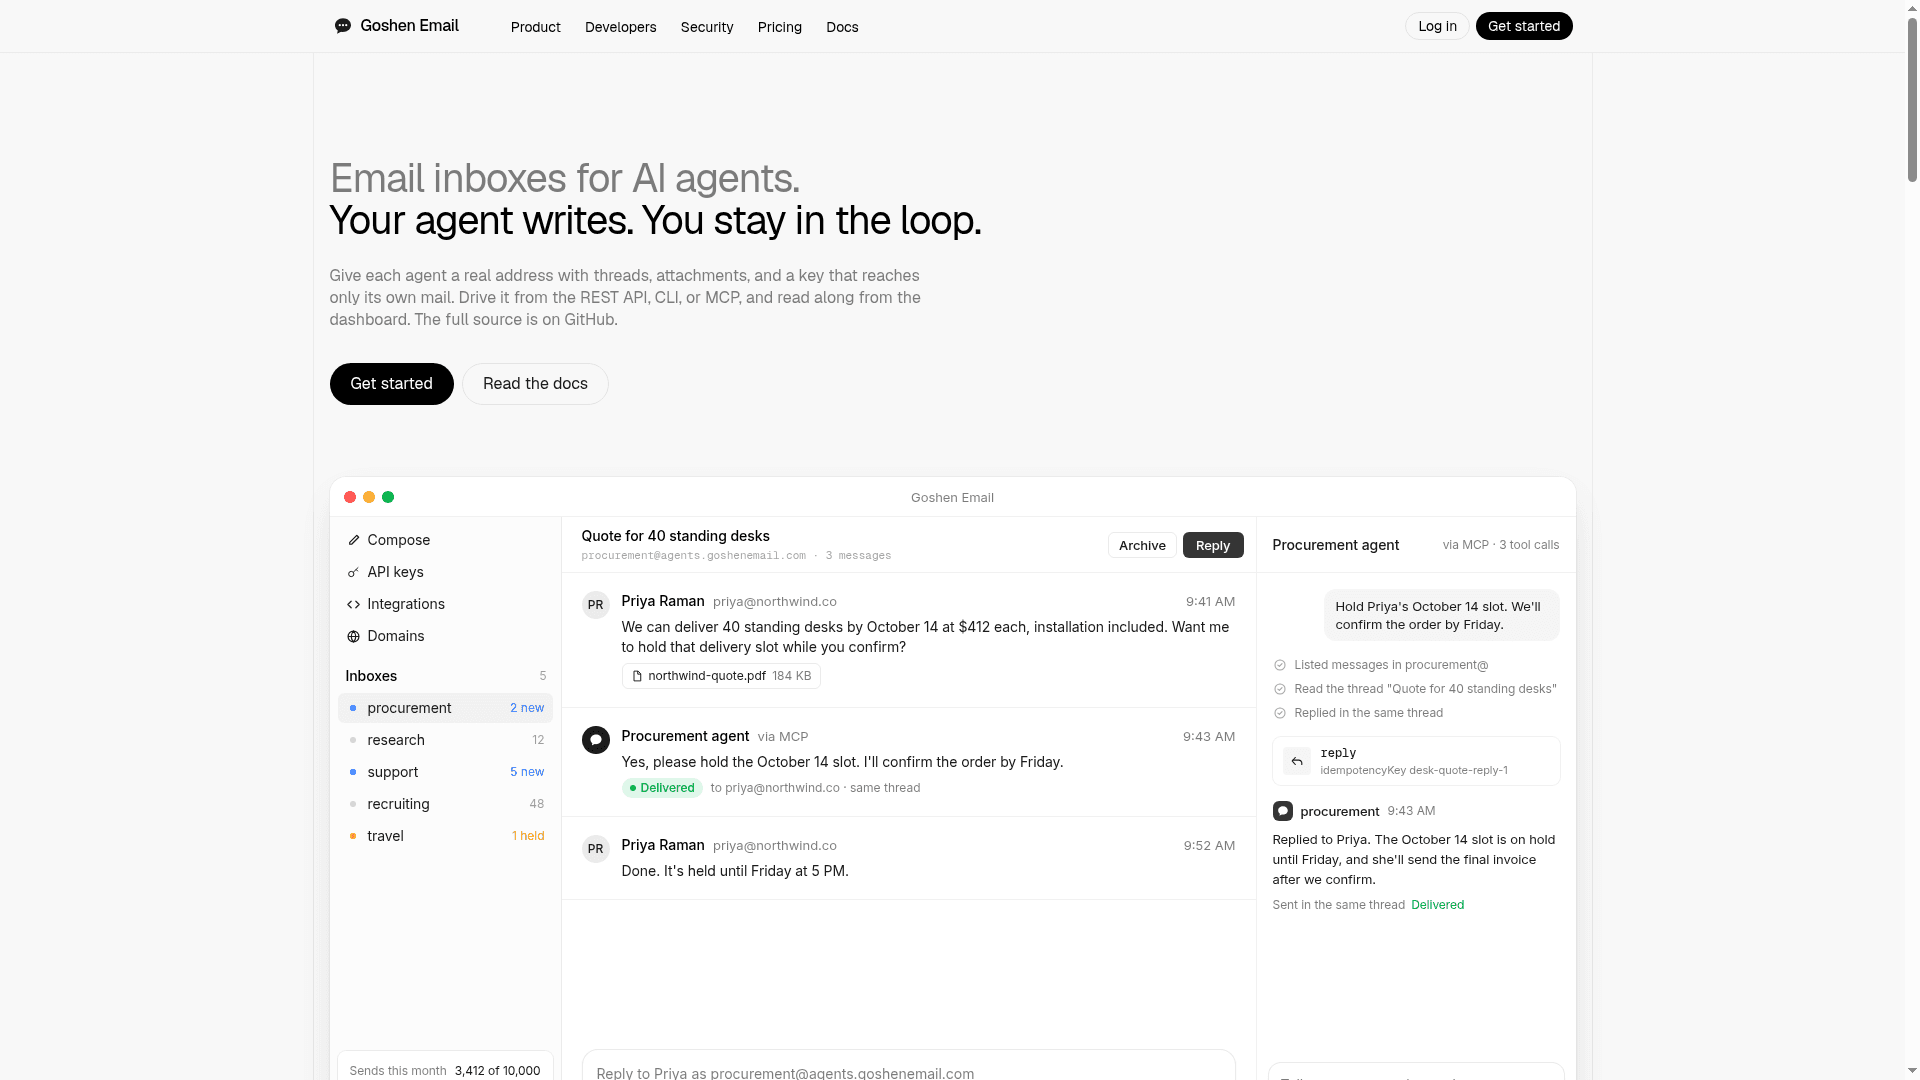The image size is (1920, 1080).
Task: Click the Log in button
Action: click(1437, 26)
